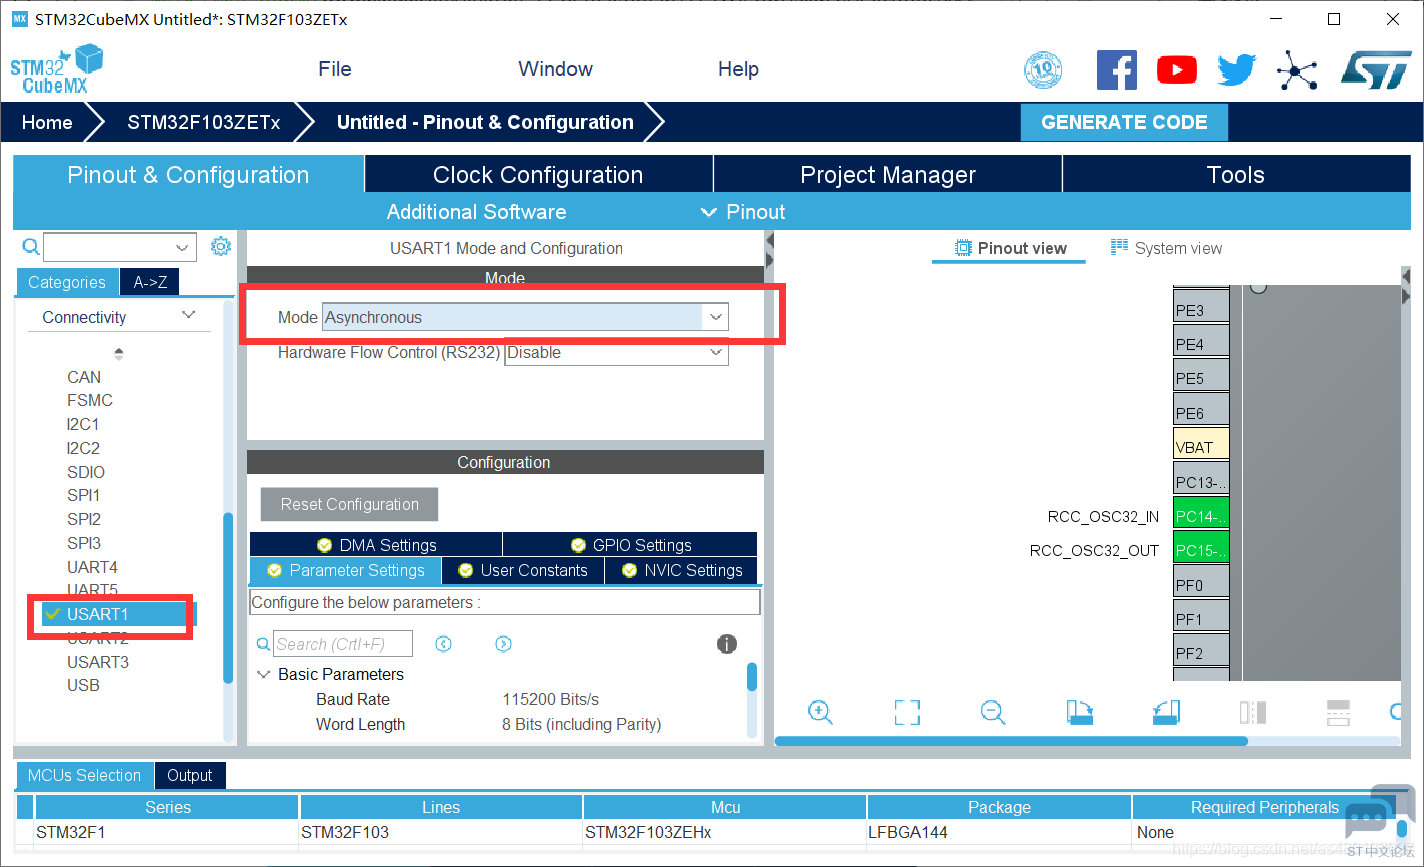Image resolution: width=1424 pixels, height=867 pixels.
Task: Select USART3 in the peripheral list
Action: coord(98,662)
